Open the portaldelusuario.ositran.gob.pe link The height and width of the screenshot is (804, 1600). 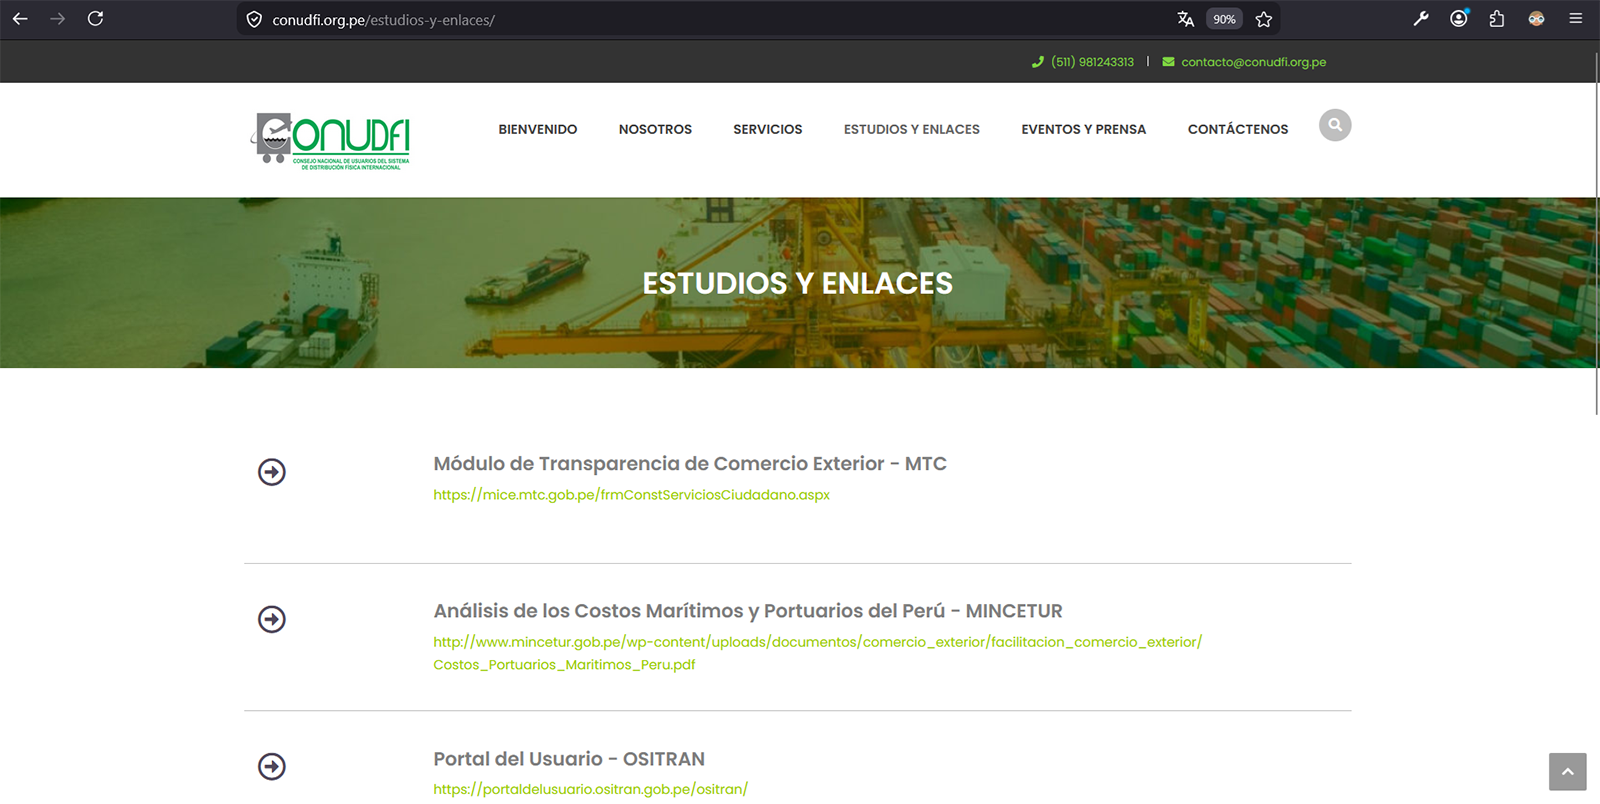click(x=590, y=789)
